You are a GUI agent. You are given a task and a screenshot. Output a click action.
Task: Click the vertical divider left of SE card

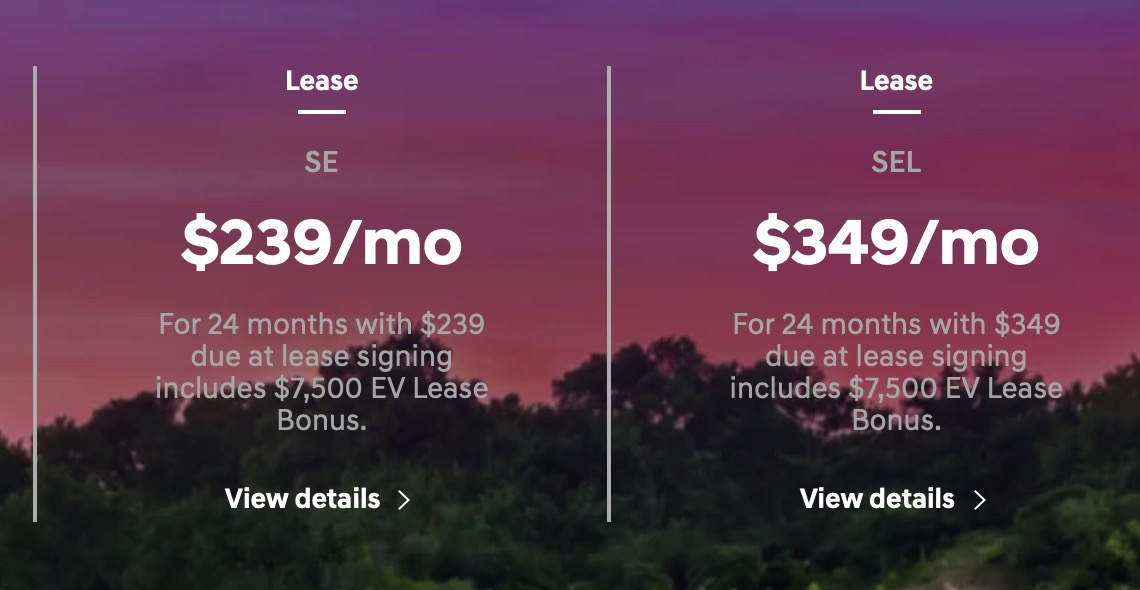click(x=35, y=294)
